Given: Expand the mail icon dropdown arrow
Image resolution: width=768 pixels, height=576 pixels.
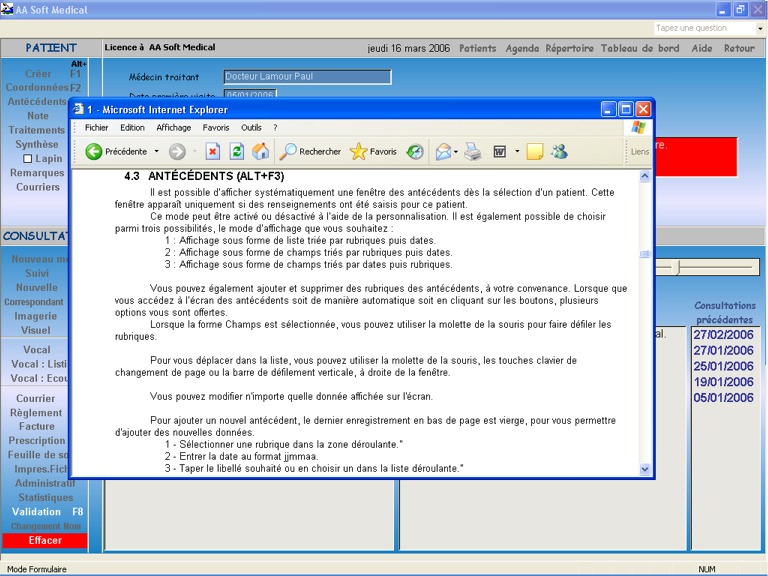Looking at the screenshot, I should point(456,152).
